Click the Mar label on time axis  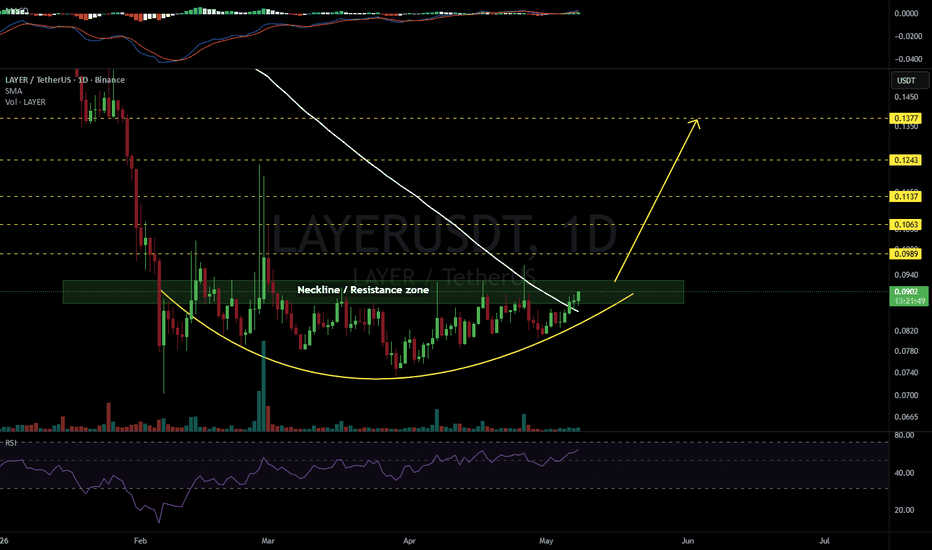coord(268,540)
